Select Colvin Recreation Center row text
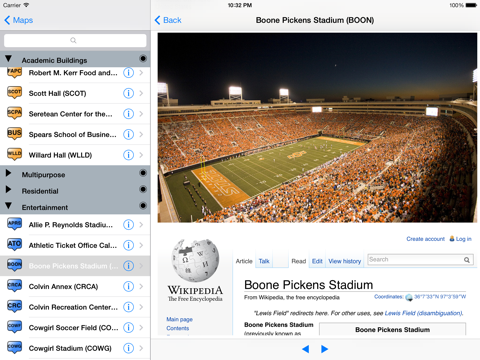The height and width of the screenshot is (360, 480). [x=73, y=307]
